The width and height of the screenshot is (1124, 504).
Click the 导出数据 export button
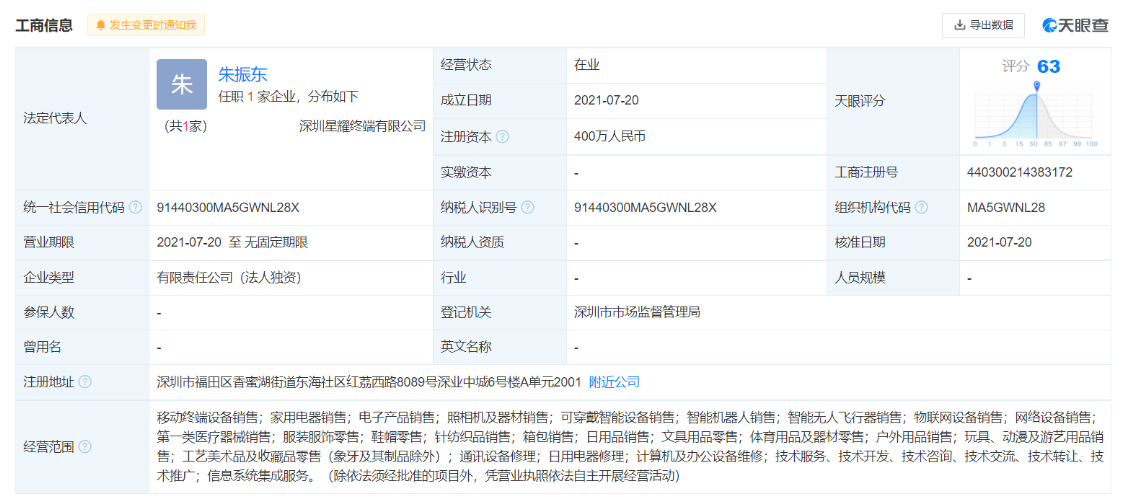983,25
